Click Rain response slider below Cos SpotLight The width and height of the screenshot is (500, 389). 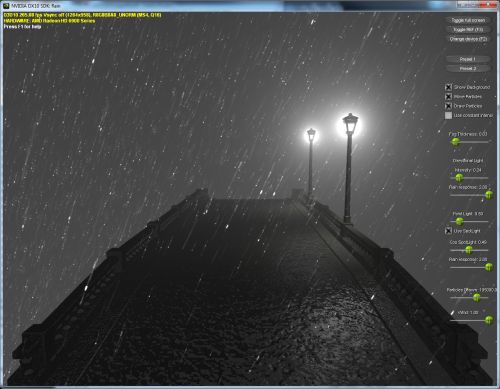pyautogui.click(x=471, y=267)
